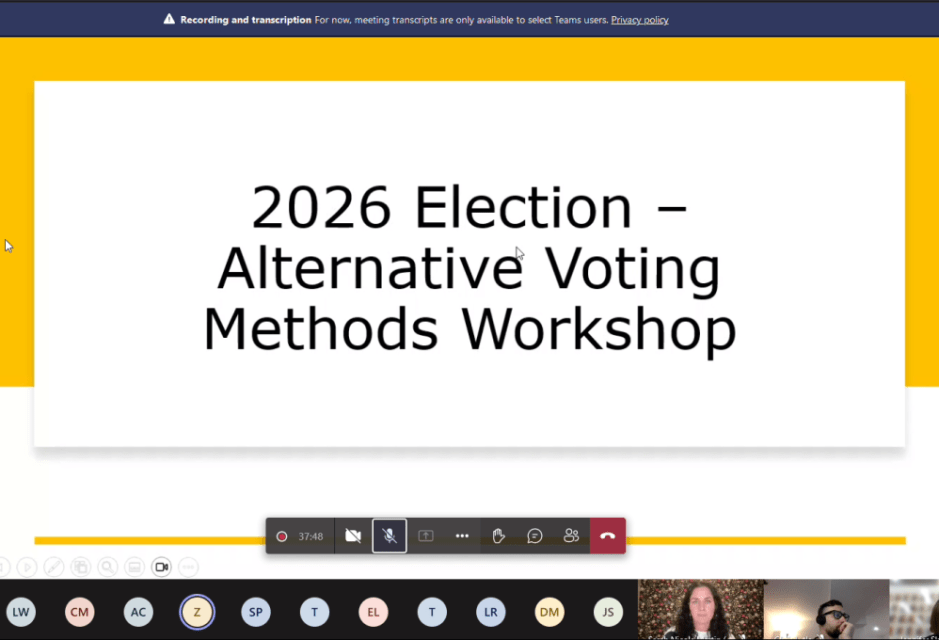Viewport: 939px width, 640px height.
Task: Click the warning icon in recording banner
Action: click(169, 20)
